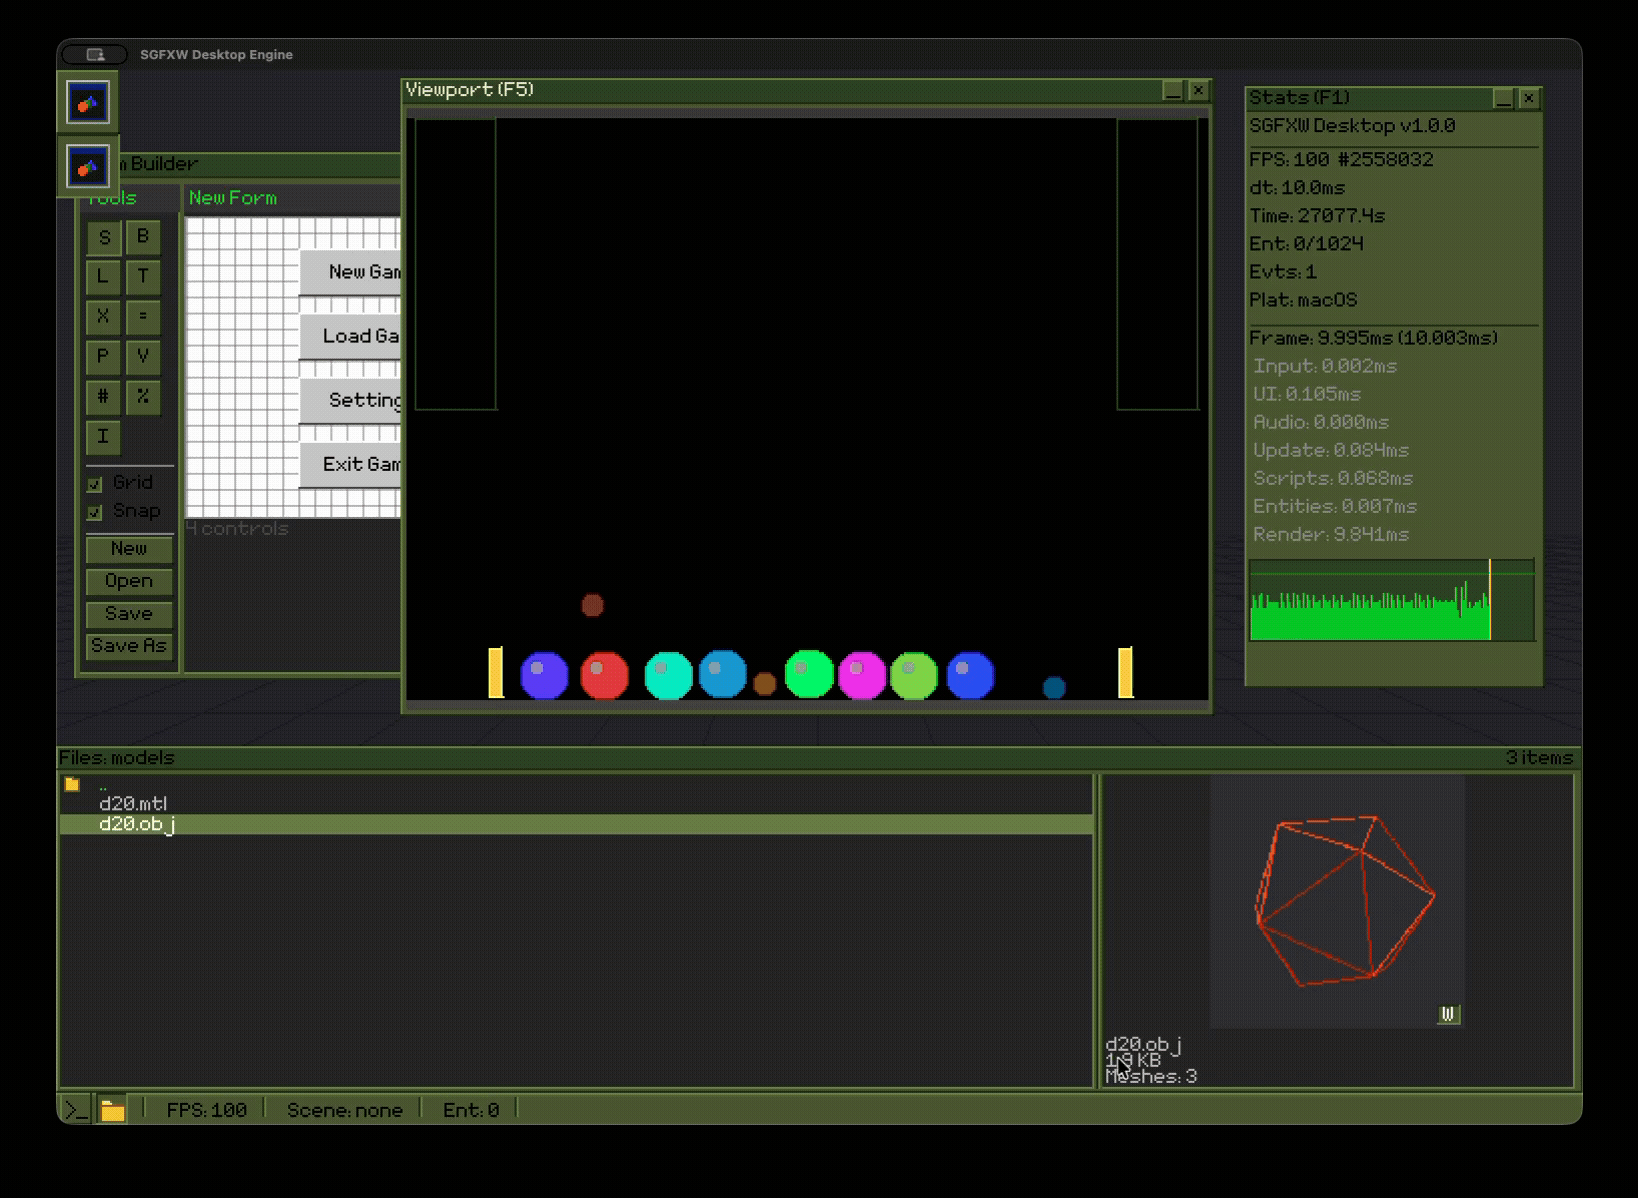The width and height of the screenshot is (1638, 1198).
Task: Select the d20.obj row in the file list
Action: pyautogui.click(x=576, y=824)
